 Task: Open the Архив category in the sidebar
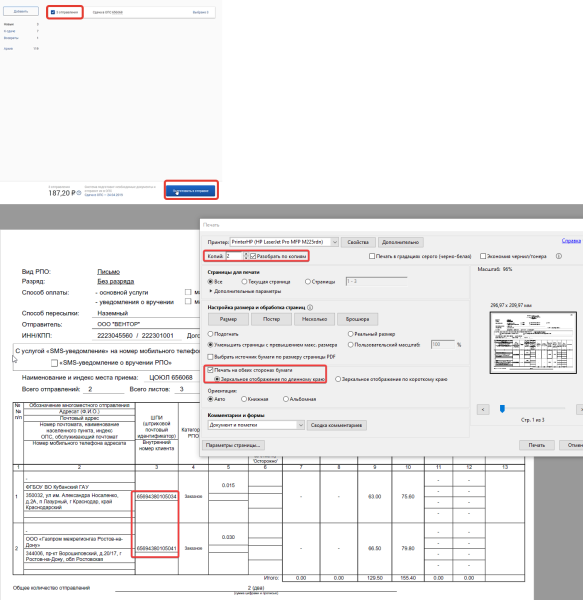click(x=8, y=49)
